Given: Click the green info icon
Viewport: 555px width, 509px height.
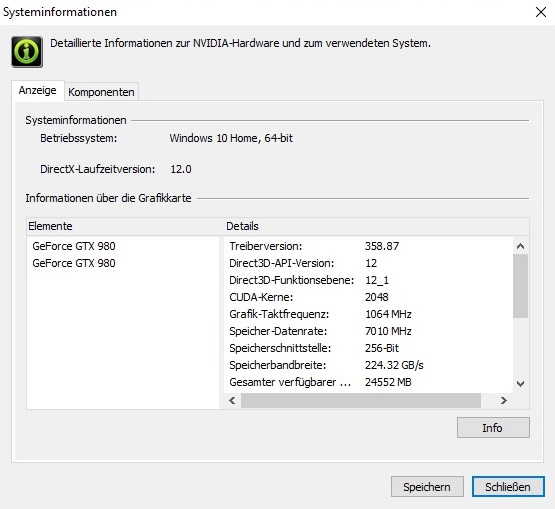Looking at the screenshot, I should [27, 52].
